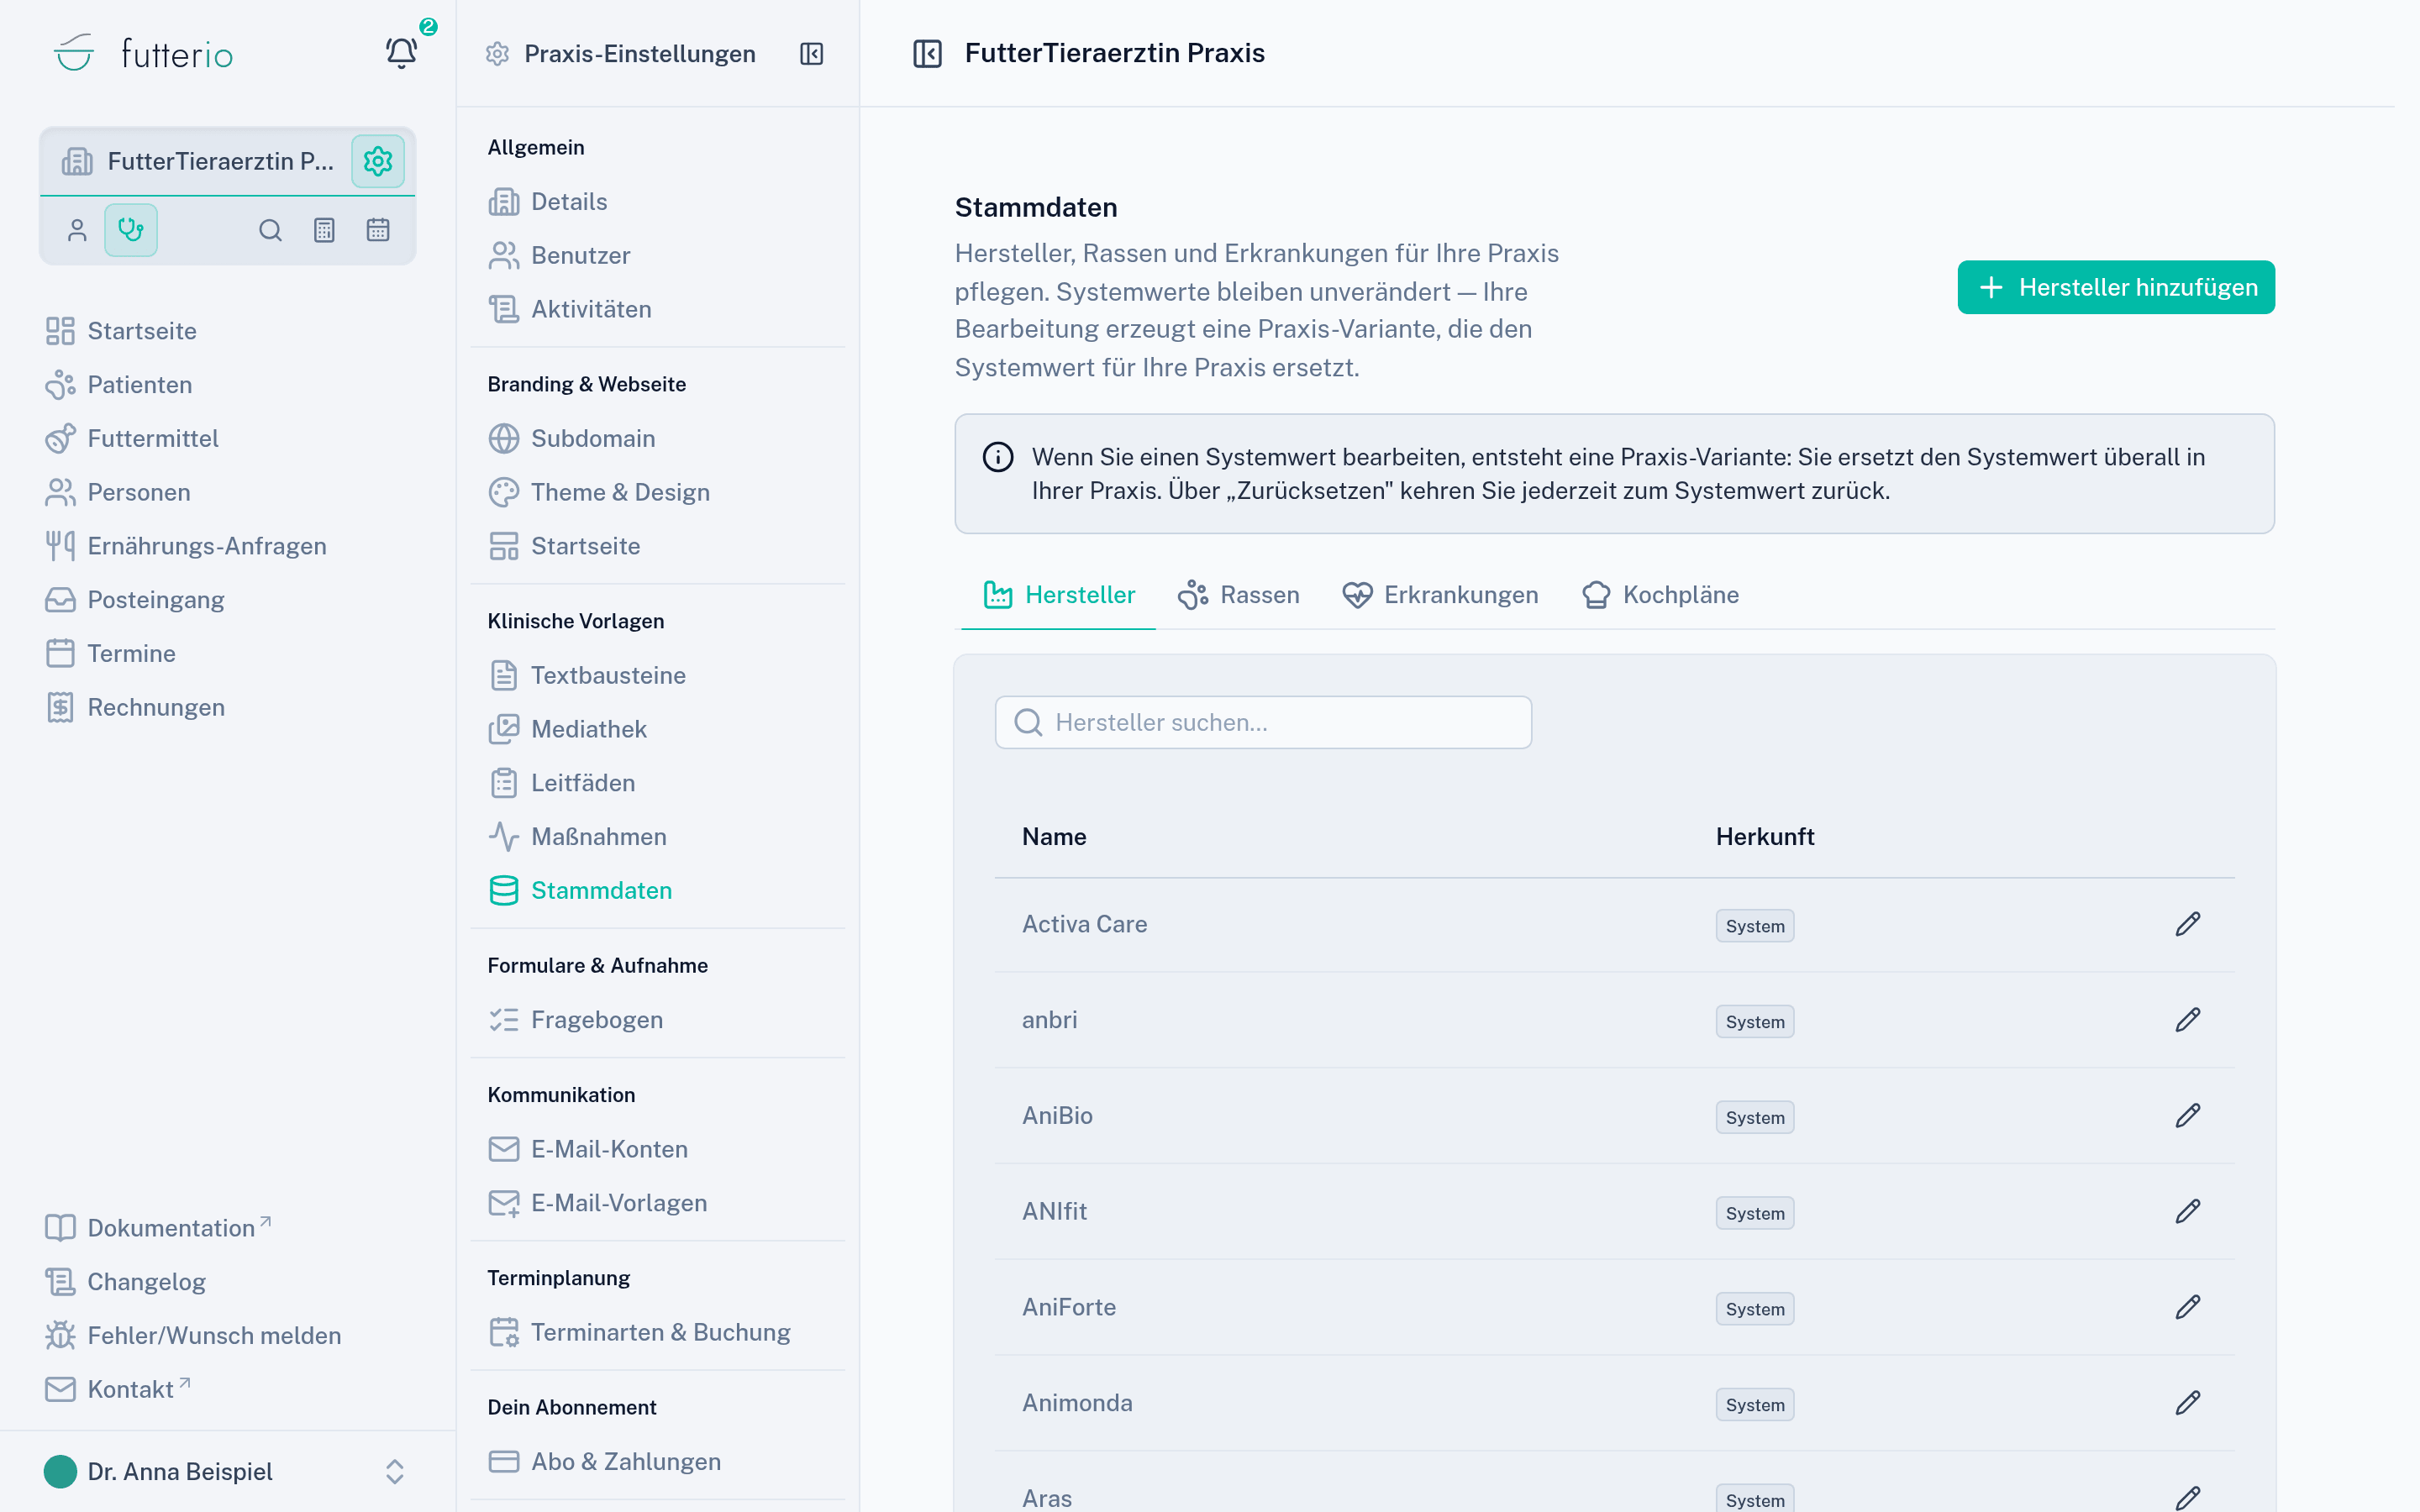Select the person icon in practice switcher
The image size is (2420, 1512).
(77, 230)
